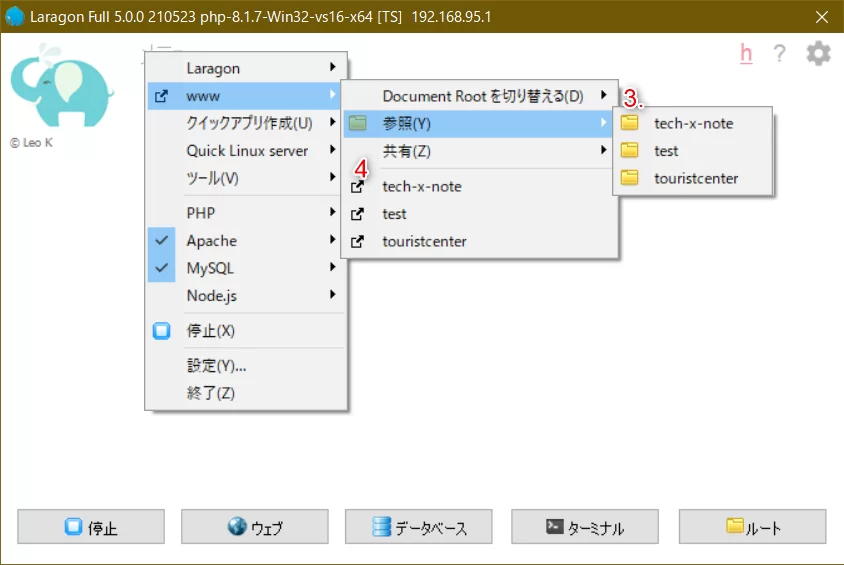Click external-link icon beside test site
Viewport: 844px width, 565px height.
click(x=357, y=214)
